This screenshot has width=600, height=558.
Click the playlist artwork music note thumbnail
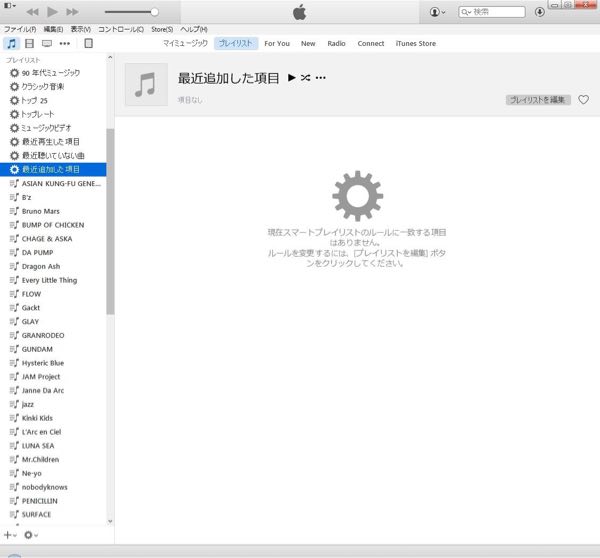pyautogui.click(x=146, y=85)
